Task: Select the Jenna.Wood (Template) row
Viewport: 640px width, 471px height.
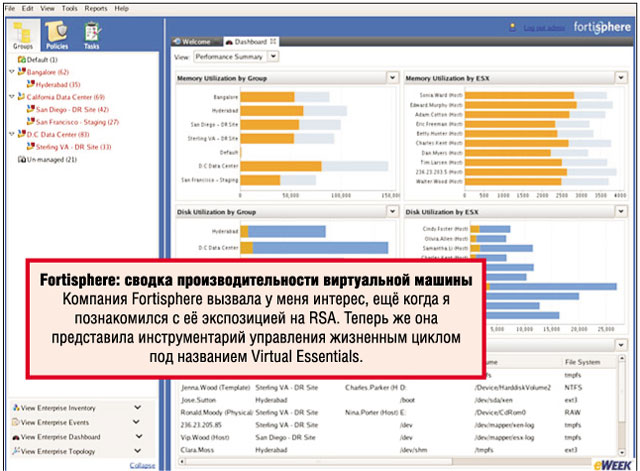Action: point(398,388)
